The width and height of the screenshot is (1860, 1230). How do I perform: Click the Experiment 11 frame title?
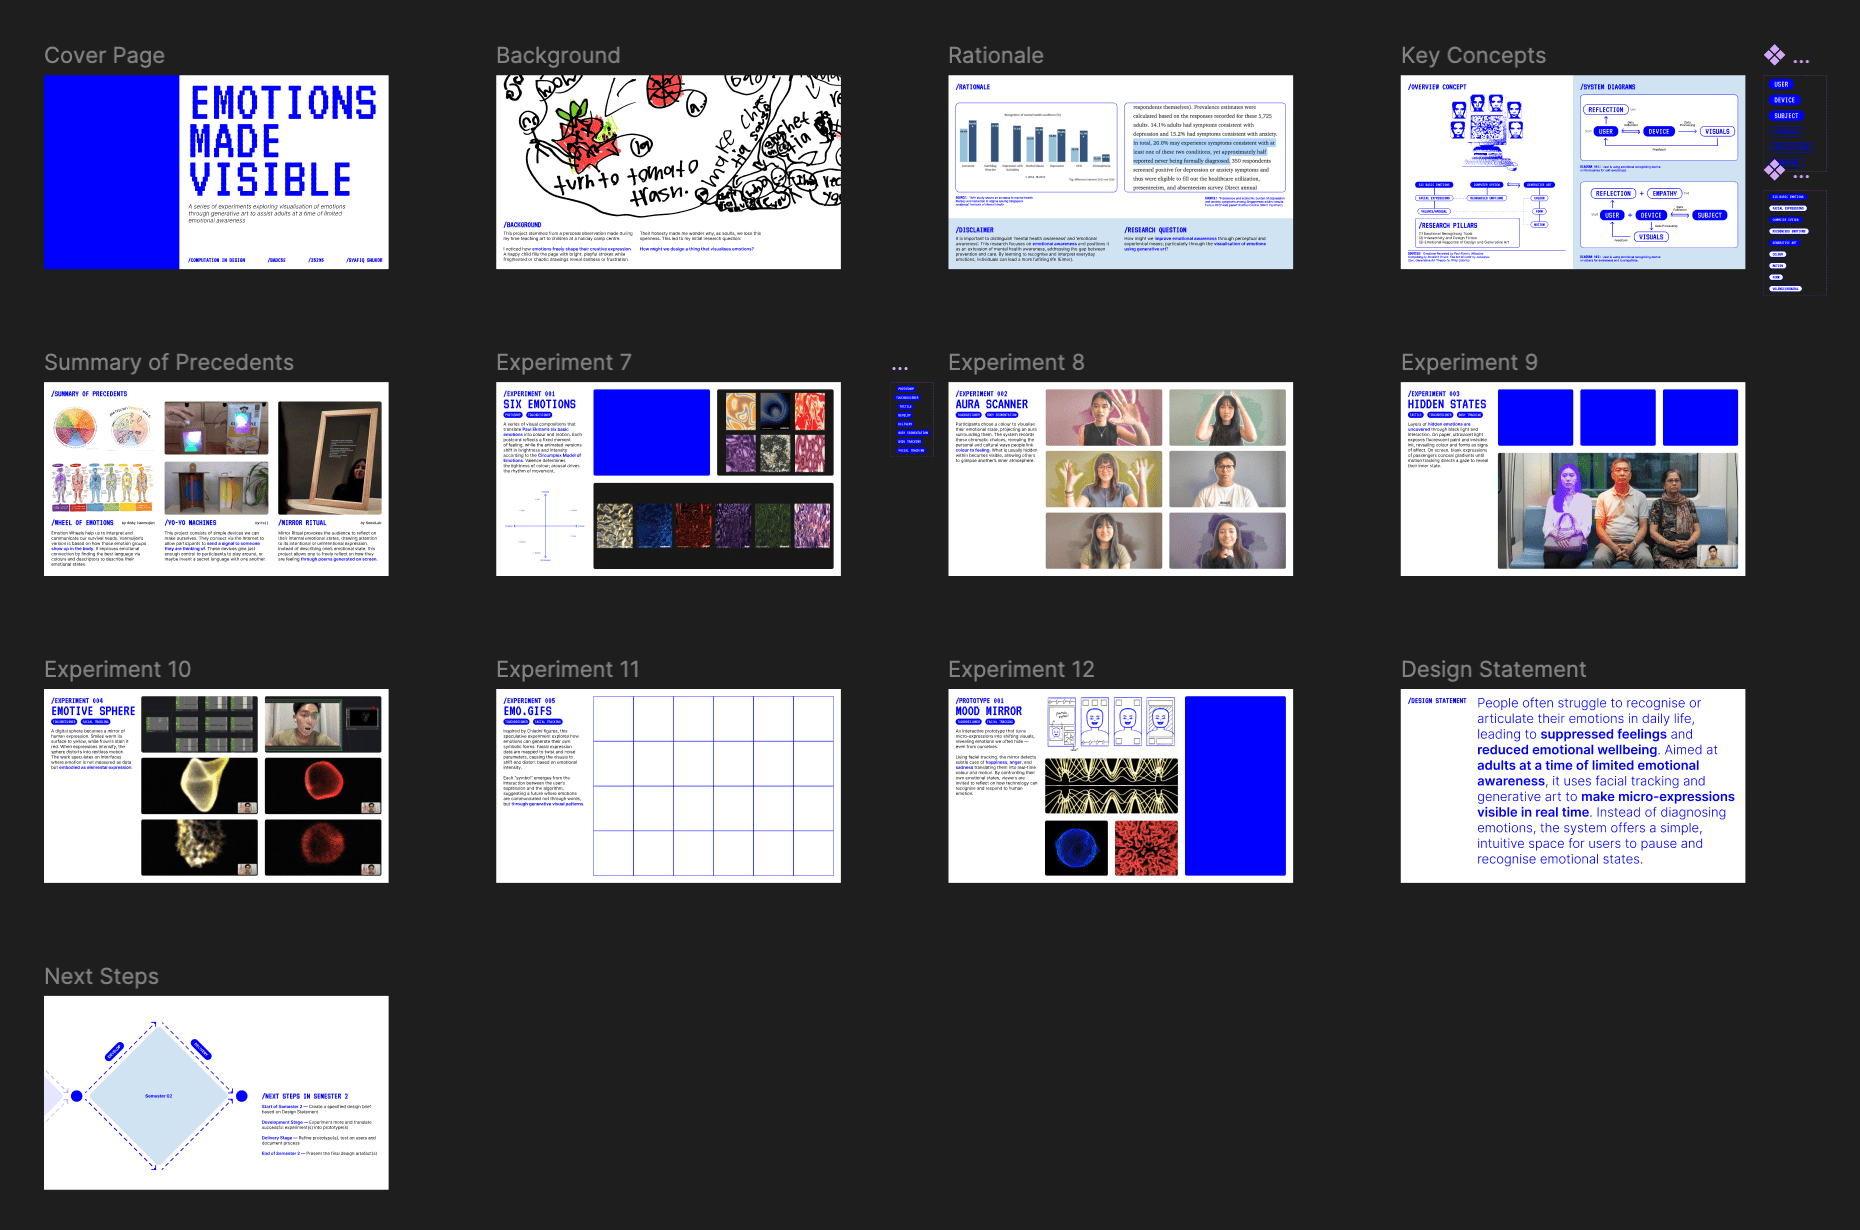click(567, 670)
